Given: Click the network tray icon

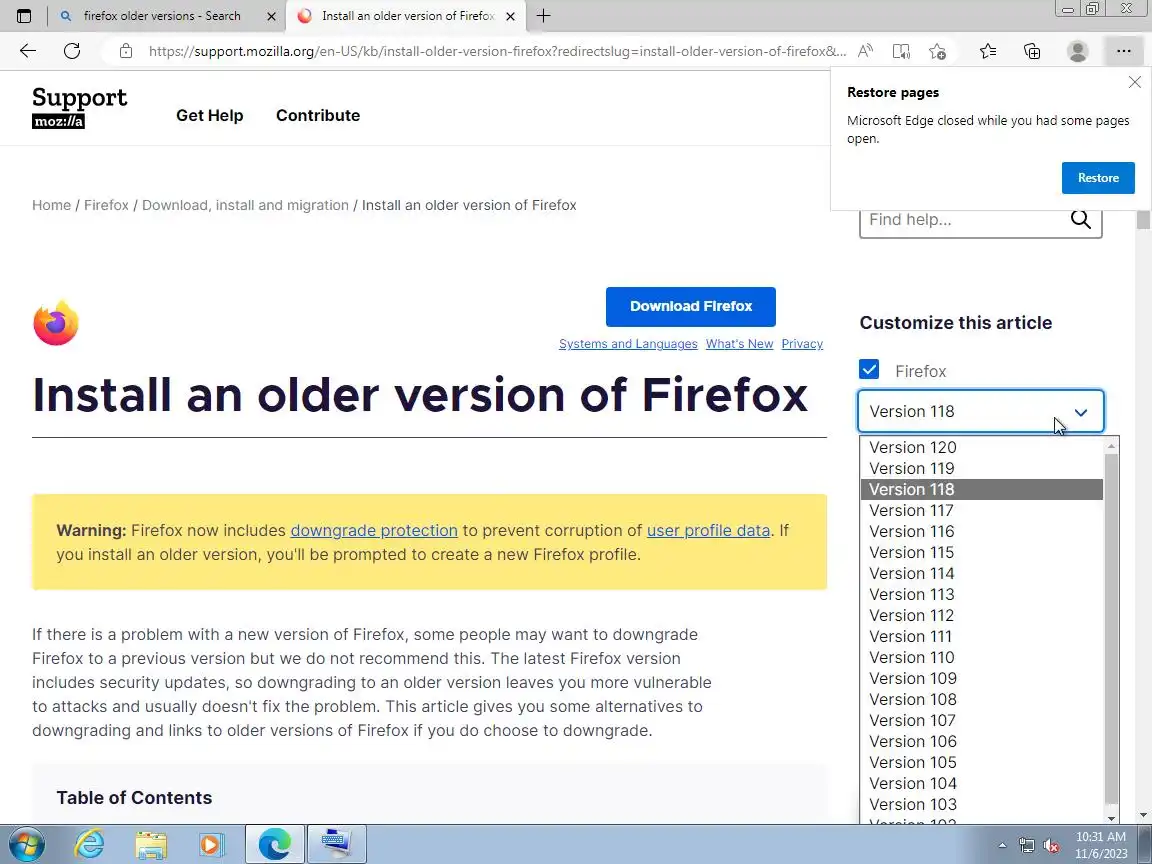Looking at the screenshot, I should point(1026,846).
